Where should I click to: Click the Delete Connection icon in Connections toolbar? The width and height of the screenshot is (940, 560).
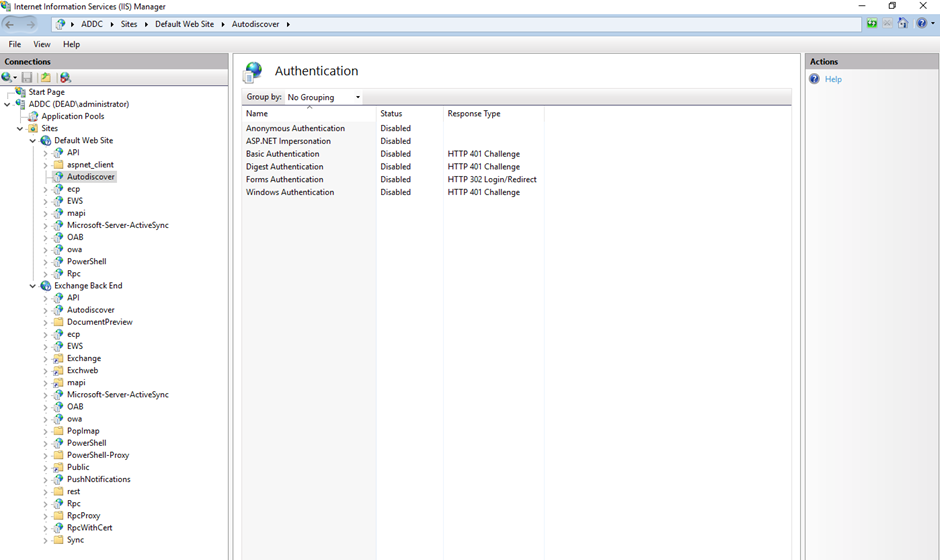[65, 77]
